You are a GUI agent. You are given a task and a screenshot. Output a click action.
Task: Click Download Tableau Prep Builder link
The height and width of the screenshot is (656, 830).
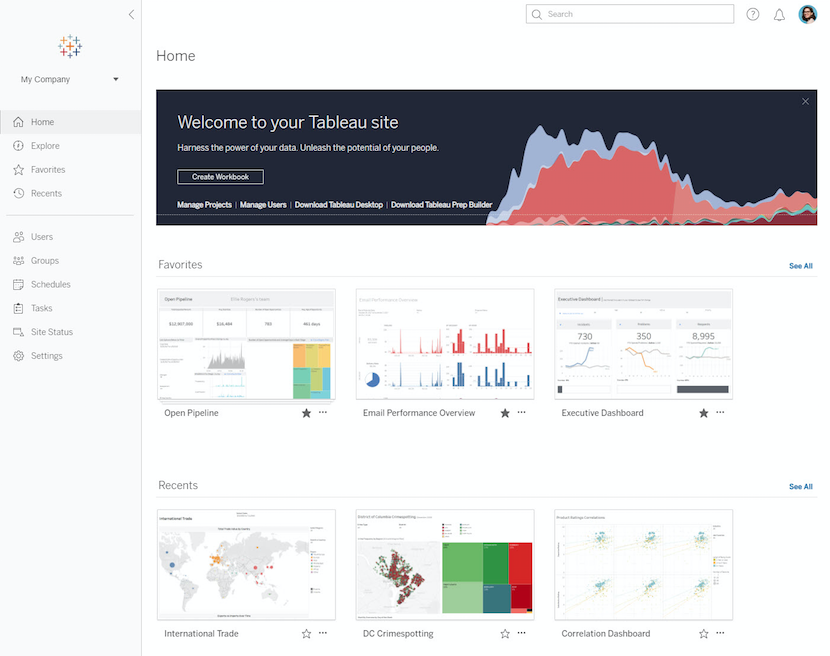pos(441,205)
